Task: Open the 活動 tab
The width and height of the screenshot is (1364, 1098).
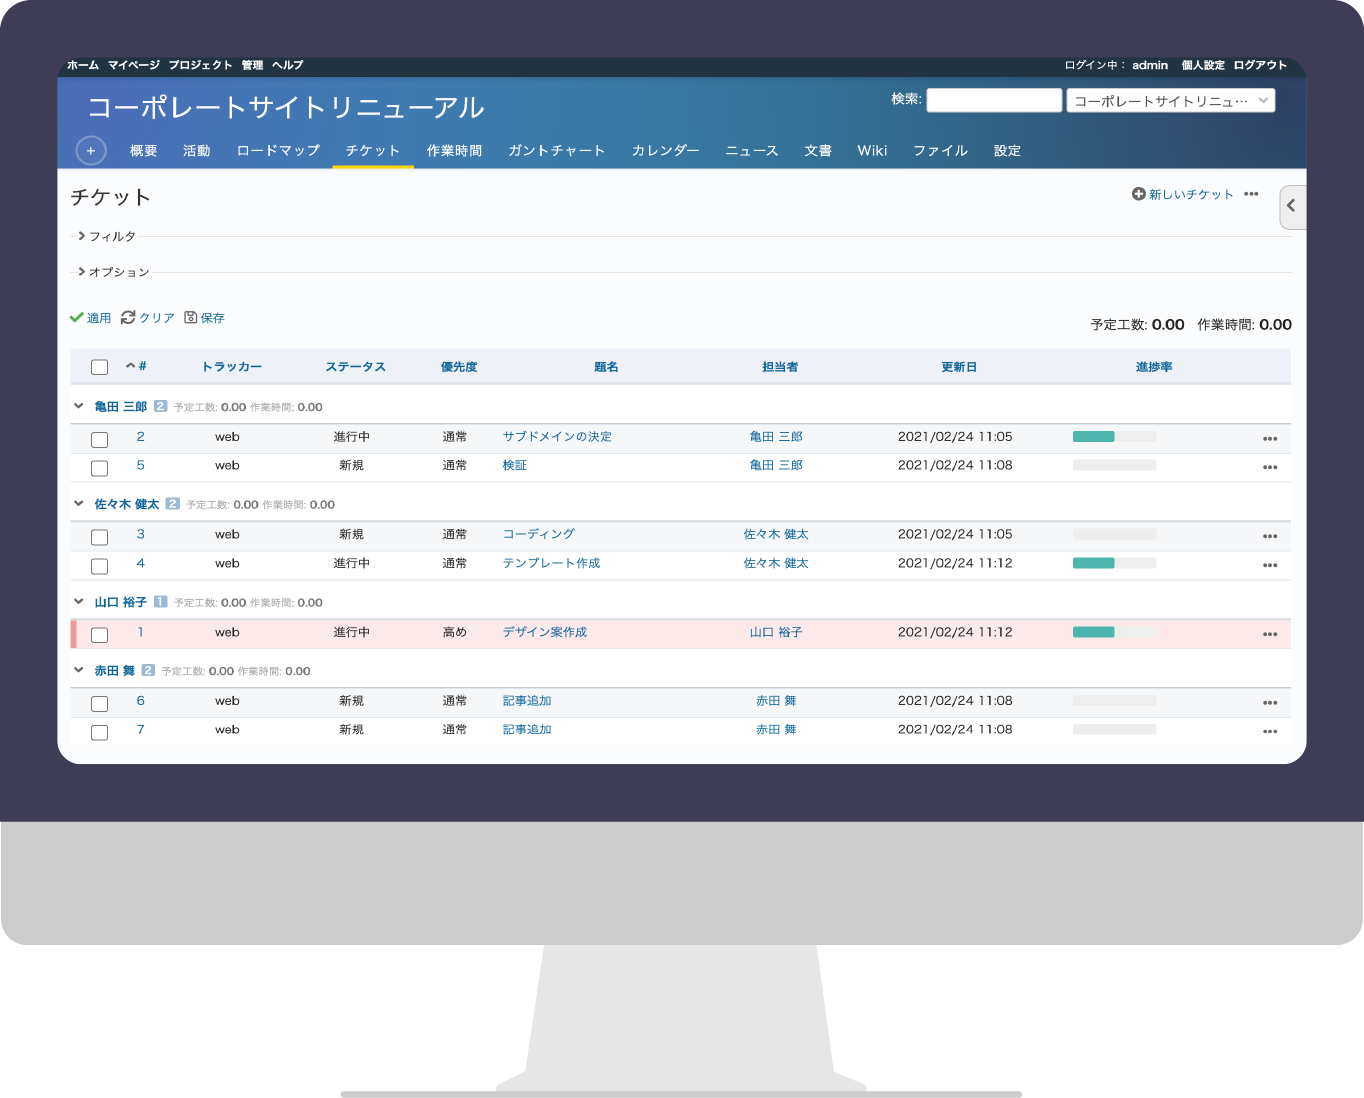Action: tap(197, 150)
